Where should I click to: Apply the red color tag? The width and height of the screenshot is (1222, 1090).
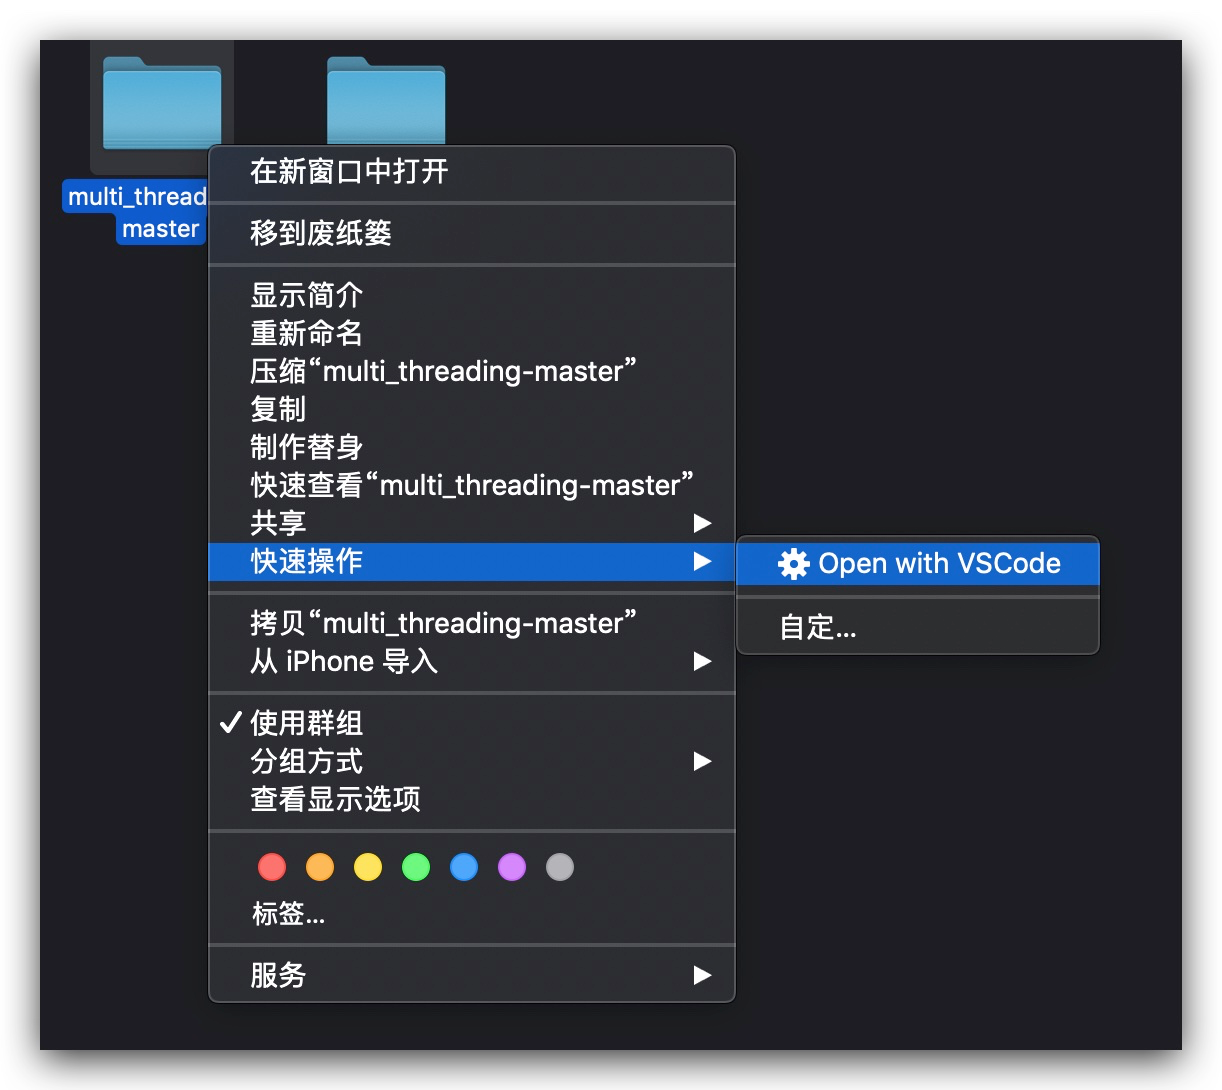point(271,867)
